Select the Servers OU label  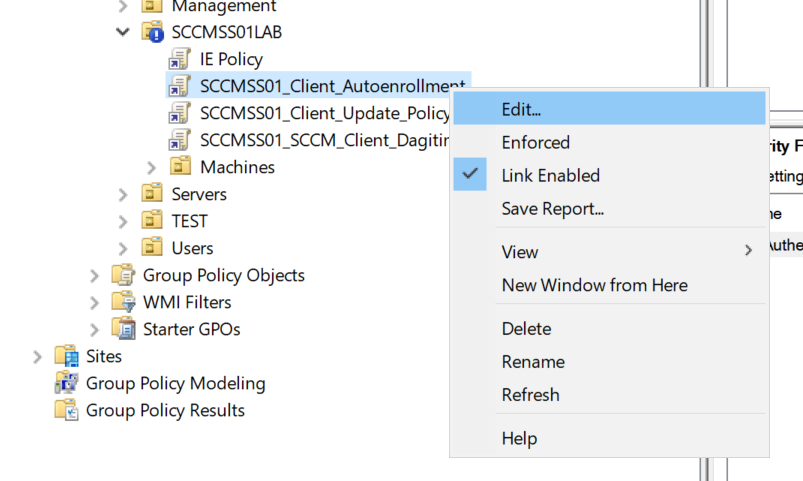(x=199, y=194)
